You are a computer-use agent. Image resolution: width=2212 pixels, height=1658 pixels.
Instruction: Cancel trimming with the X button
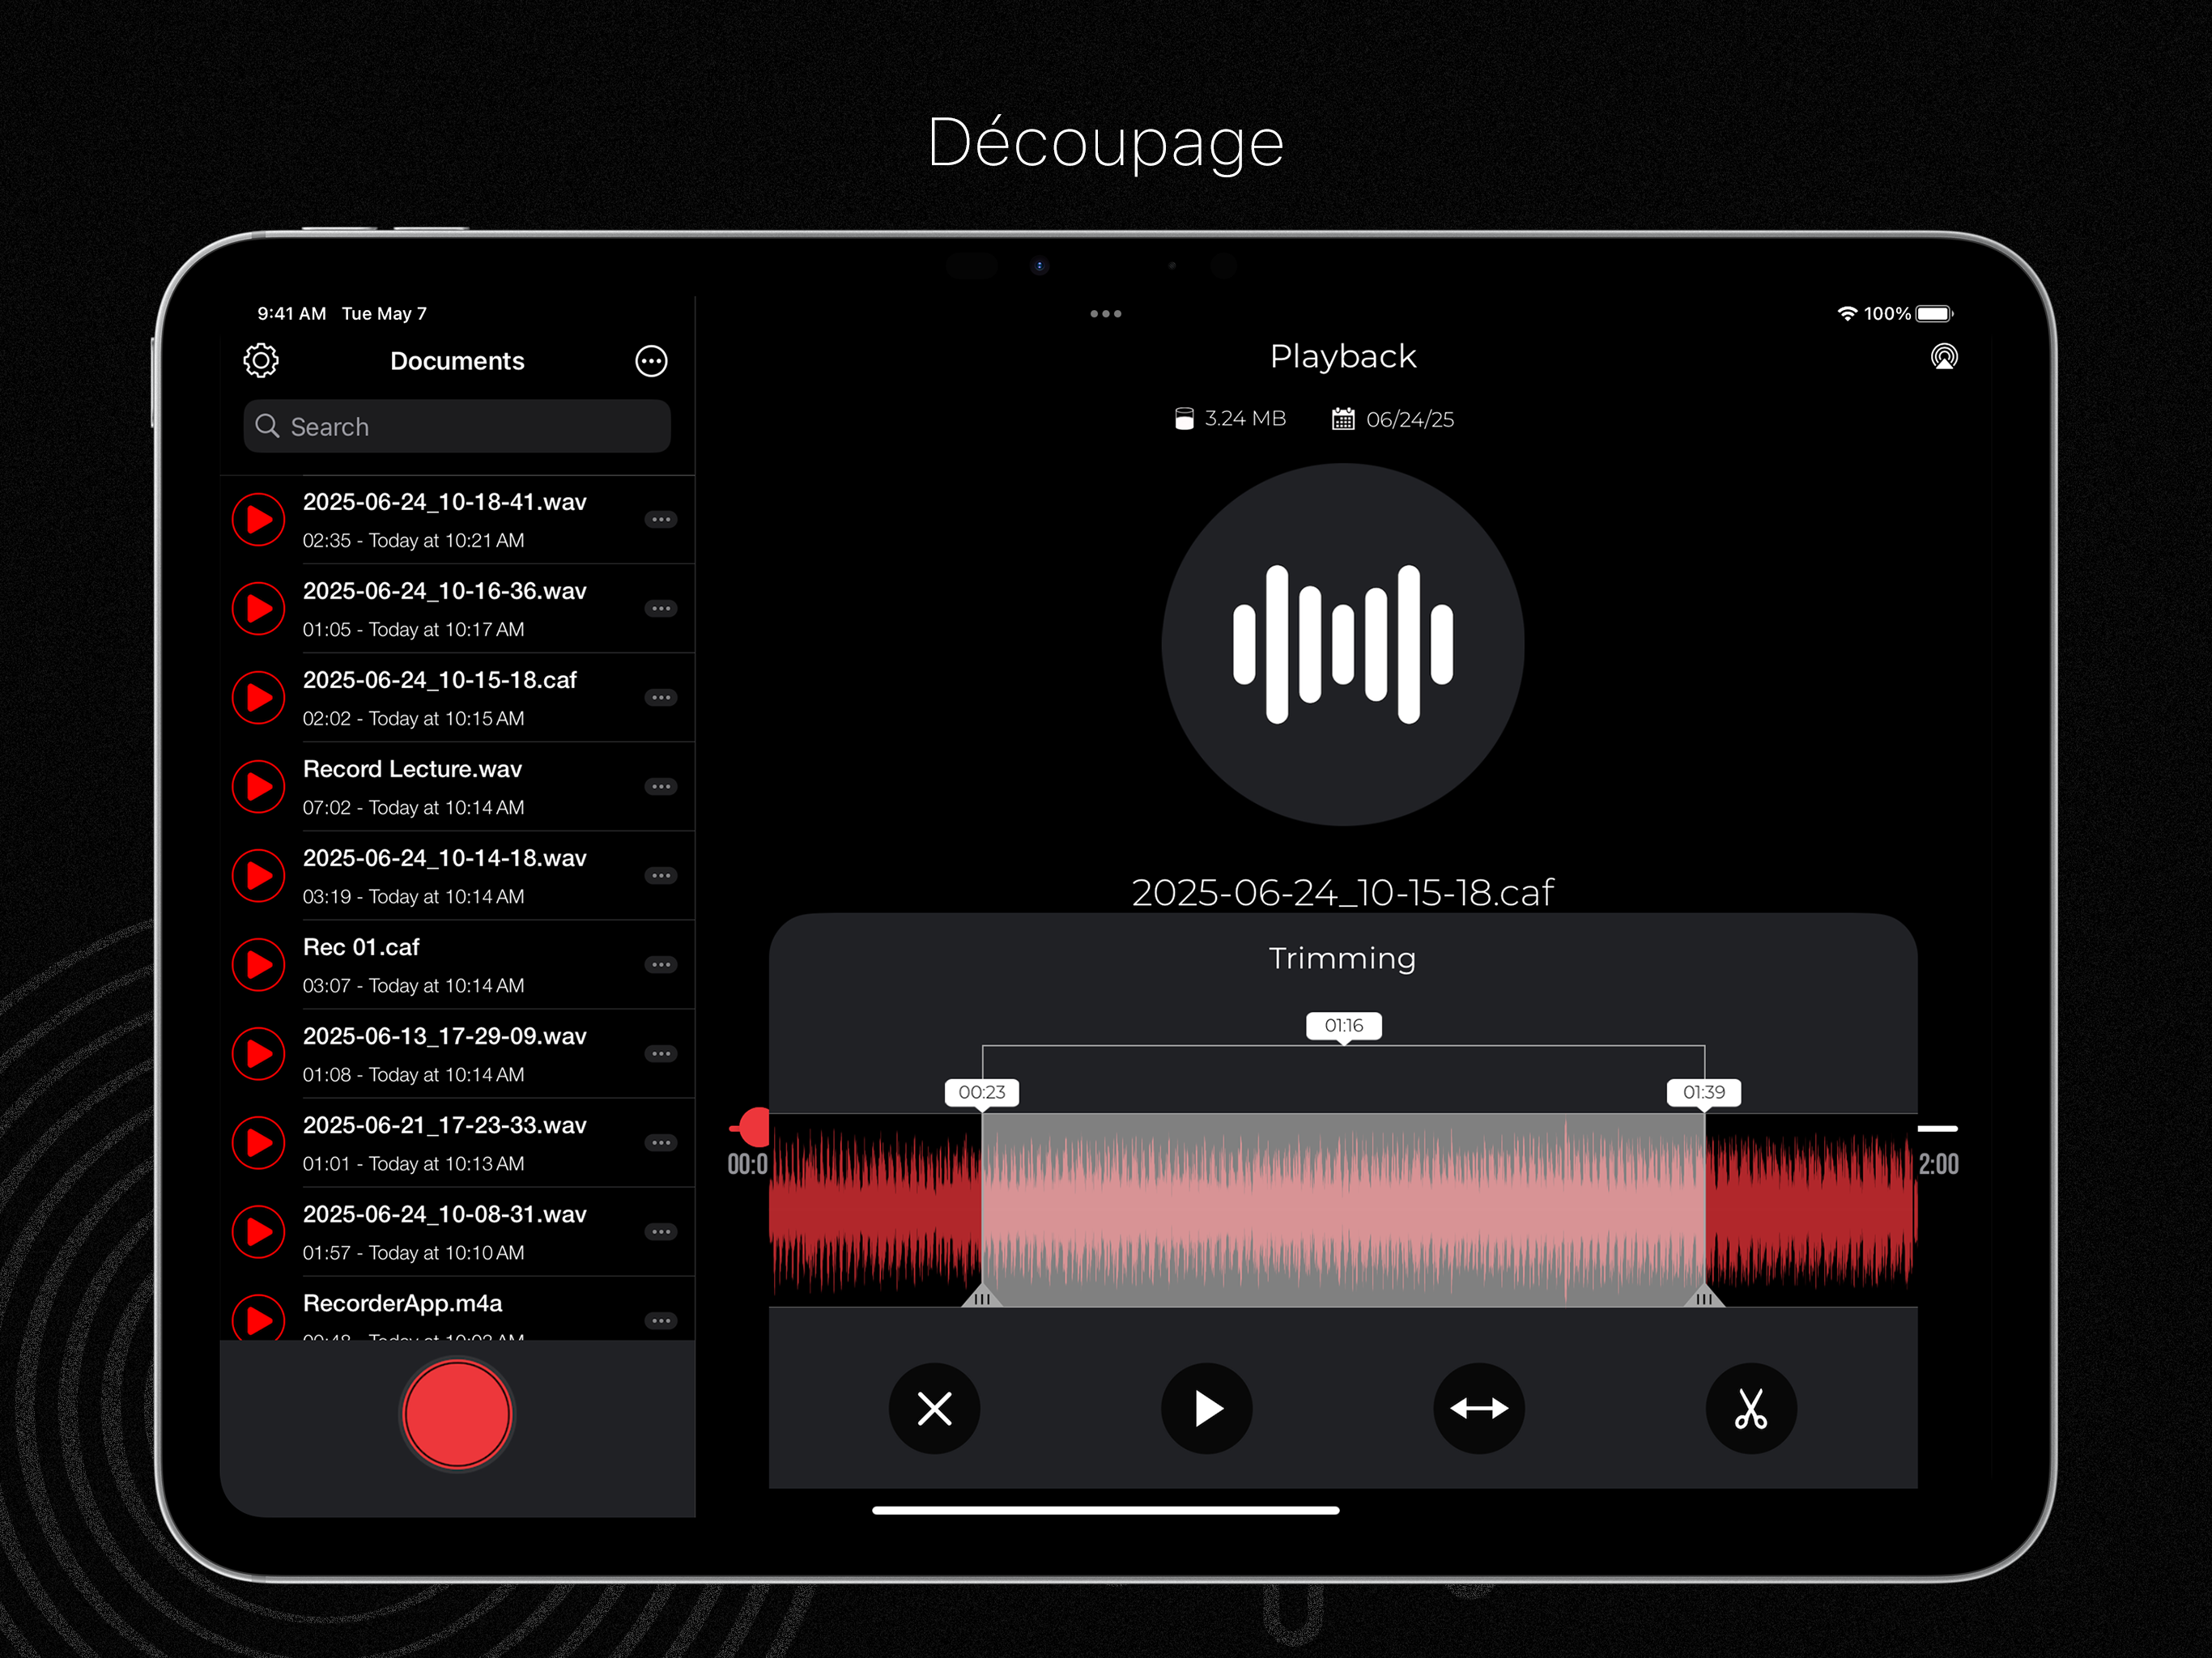[x=934, y=1409]
